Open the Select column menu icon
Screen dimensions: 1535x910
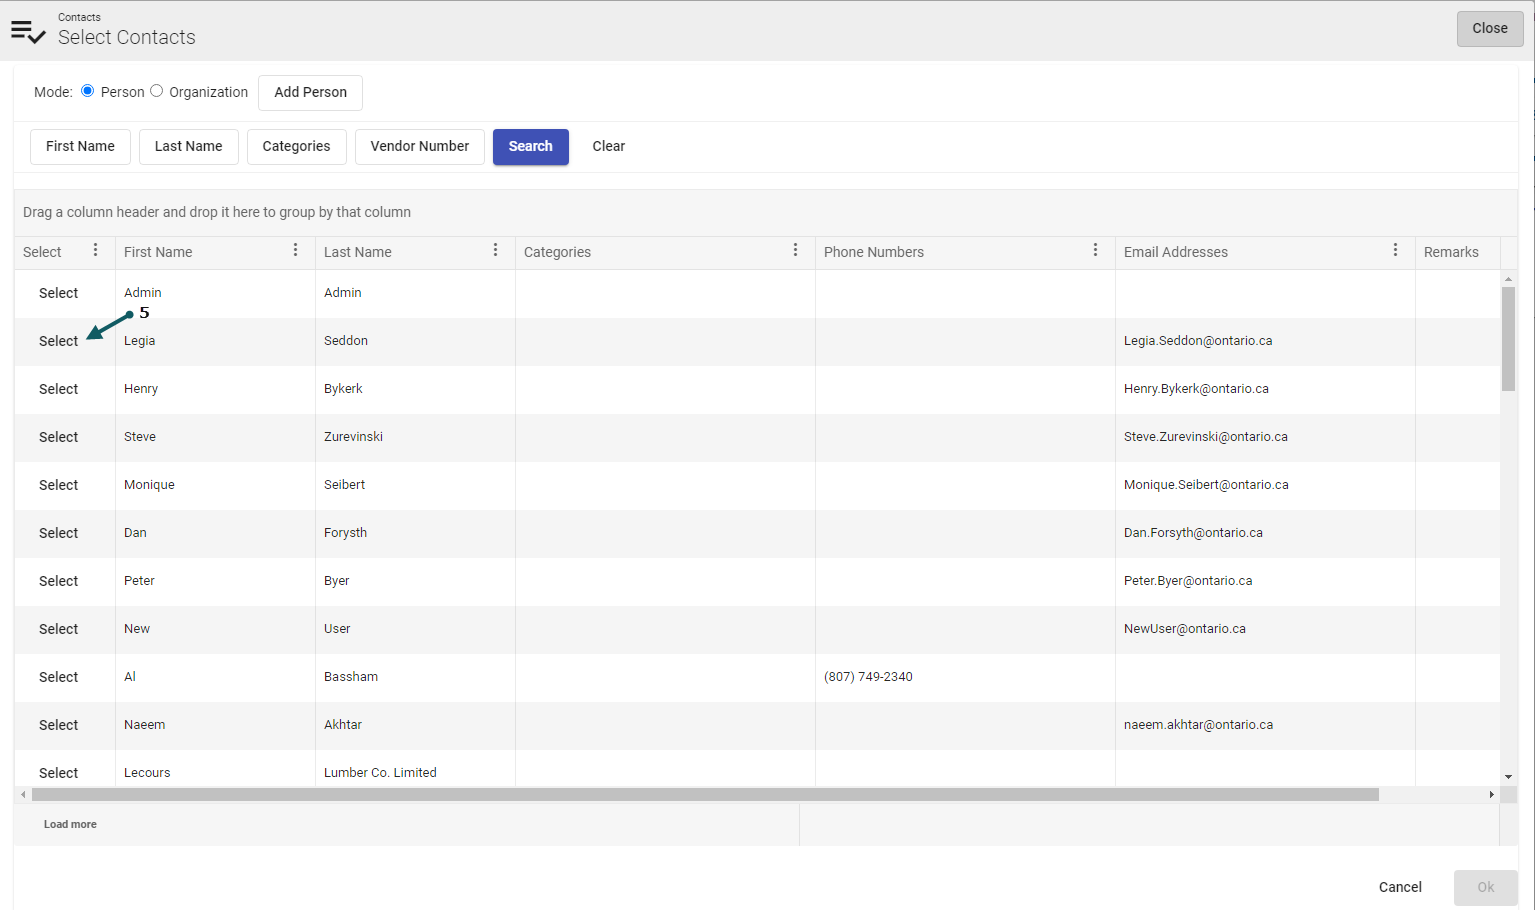click(x=96, y=250)
